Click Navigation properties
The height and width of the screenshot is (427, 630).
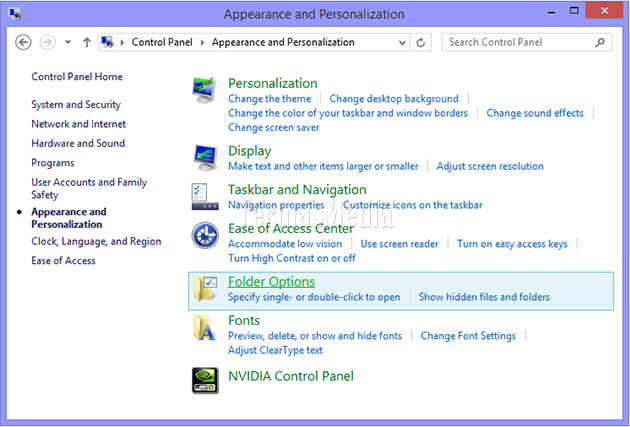(276, 205)
